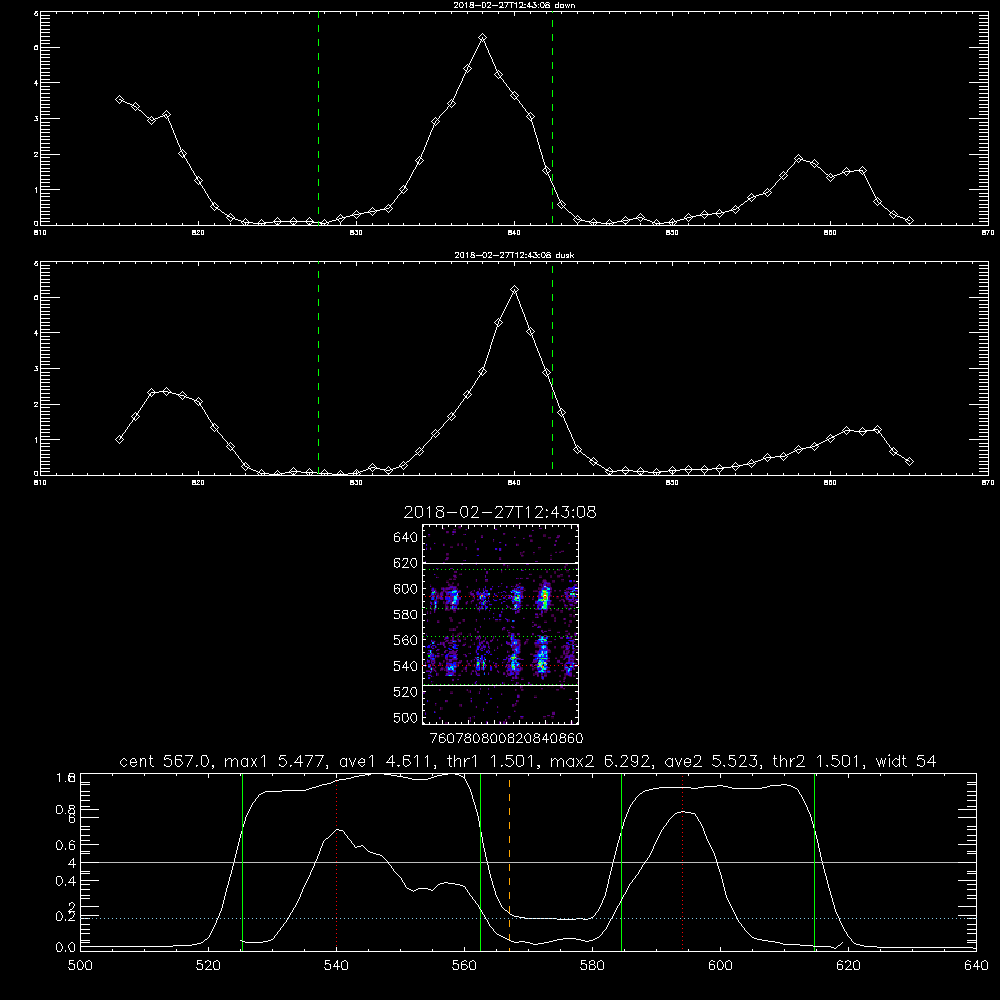This screenshot has width=1000, height=1000.
Task: Click the 540 label on bottom plot x-axis
Action: [336, 966]
